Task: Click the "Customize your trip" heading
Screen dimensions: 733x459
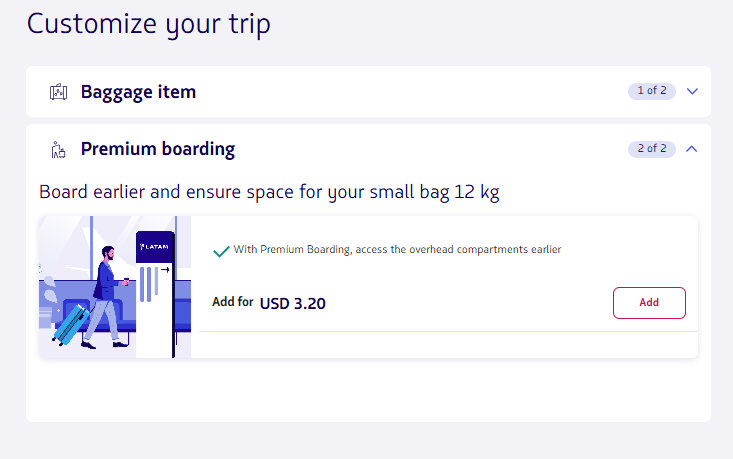Action: (x=148, y=24)
